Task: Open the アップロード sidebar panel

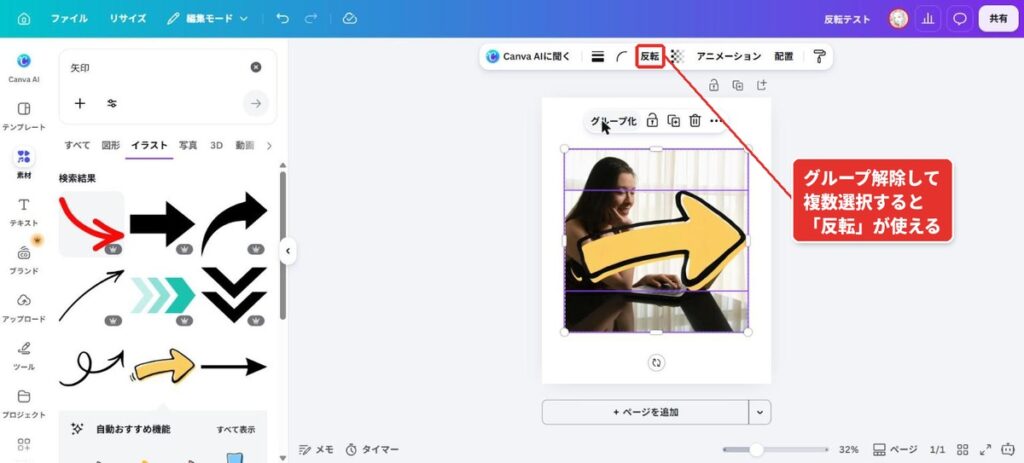Action: 24,308
